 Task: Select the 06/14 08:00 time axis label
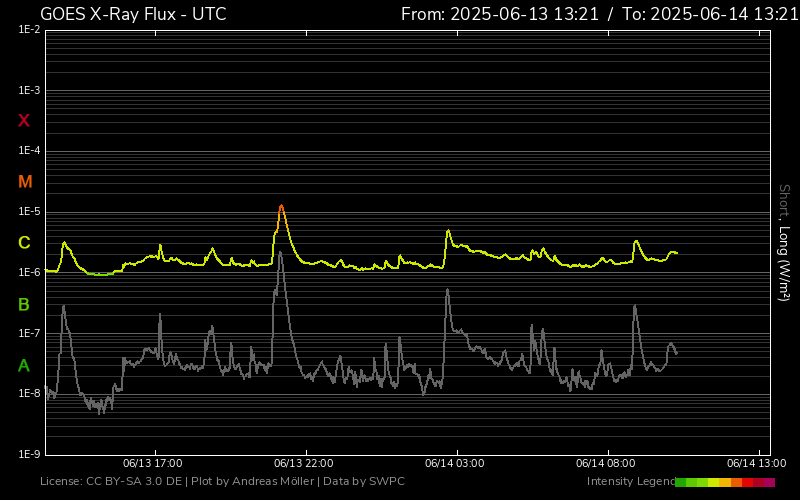click(x=606, y=464)
